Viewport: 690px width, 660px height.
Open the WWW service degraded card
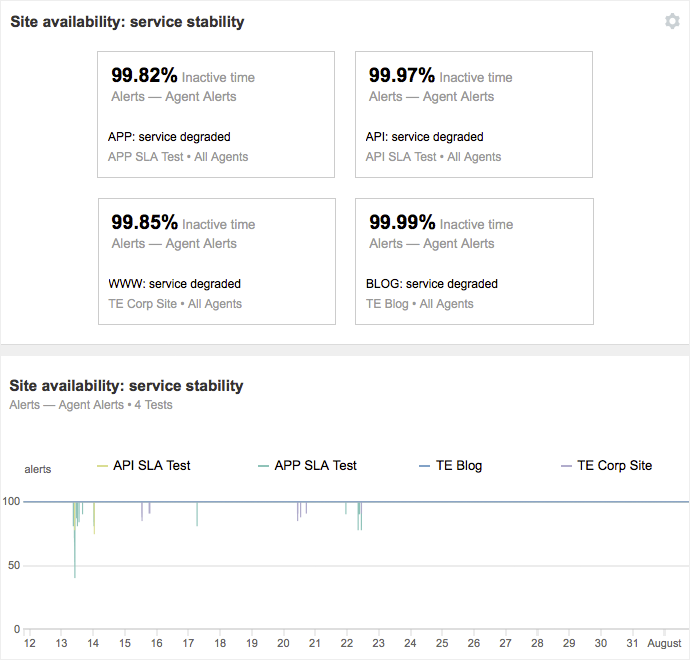[216, 262]
